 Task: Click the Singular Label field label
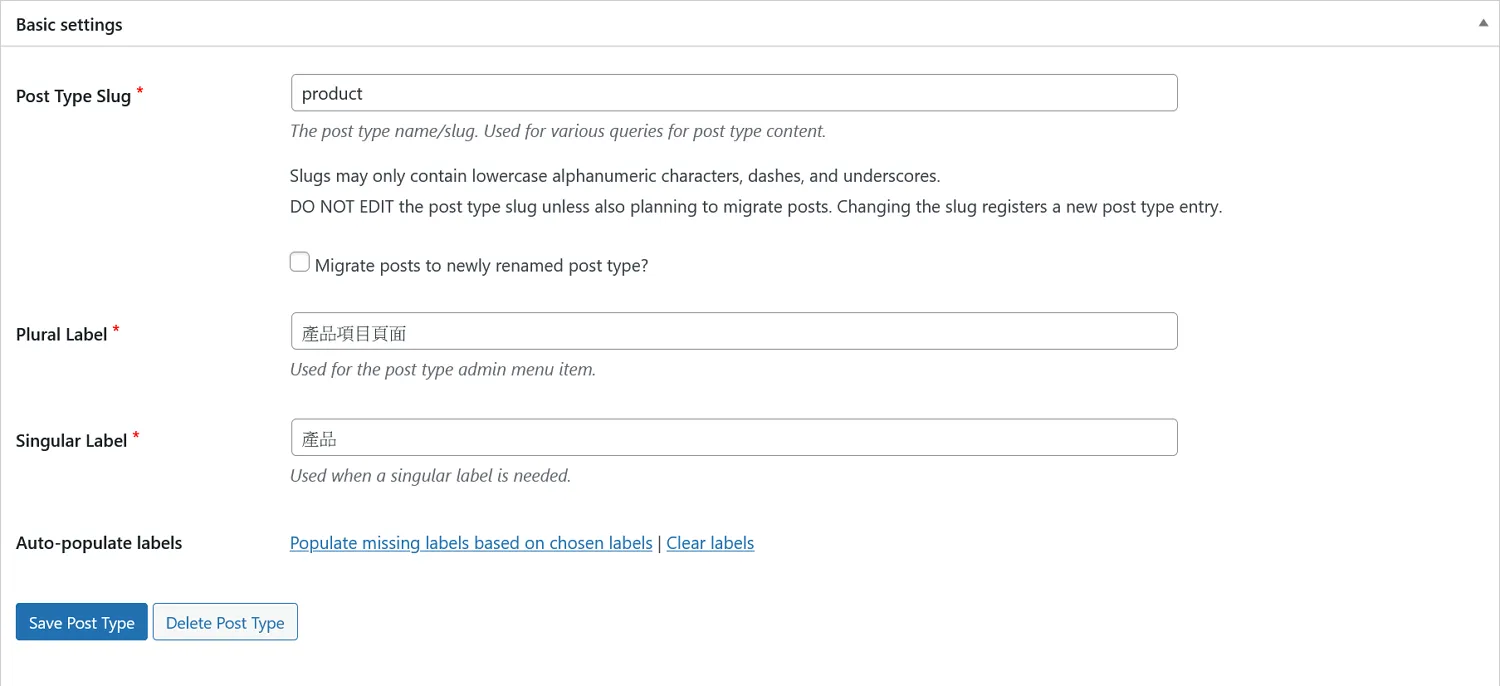coord(71,440)
